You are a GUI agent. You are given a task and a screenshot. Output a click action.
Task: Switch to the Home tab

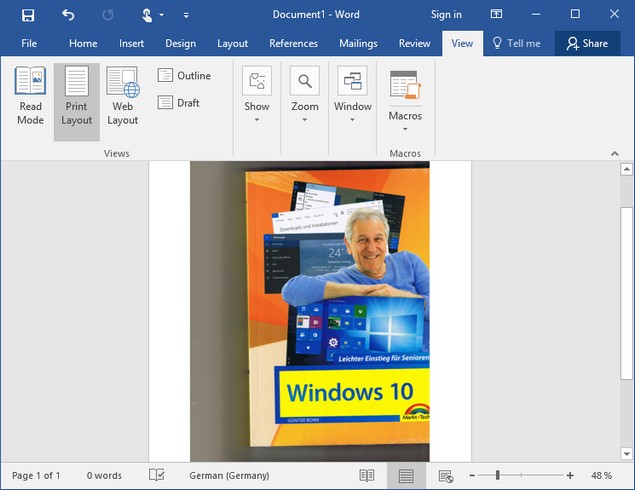[83, 43]
